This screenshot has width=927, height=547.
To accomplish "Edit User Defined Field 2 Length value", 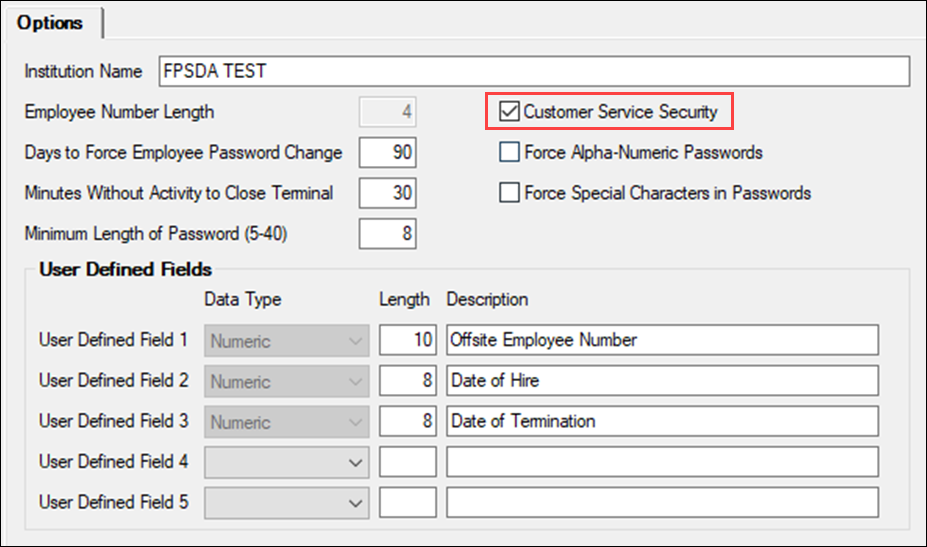I will (408, 380).
